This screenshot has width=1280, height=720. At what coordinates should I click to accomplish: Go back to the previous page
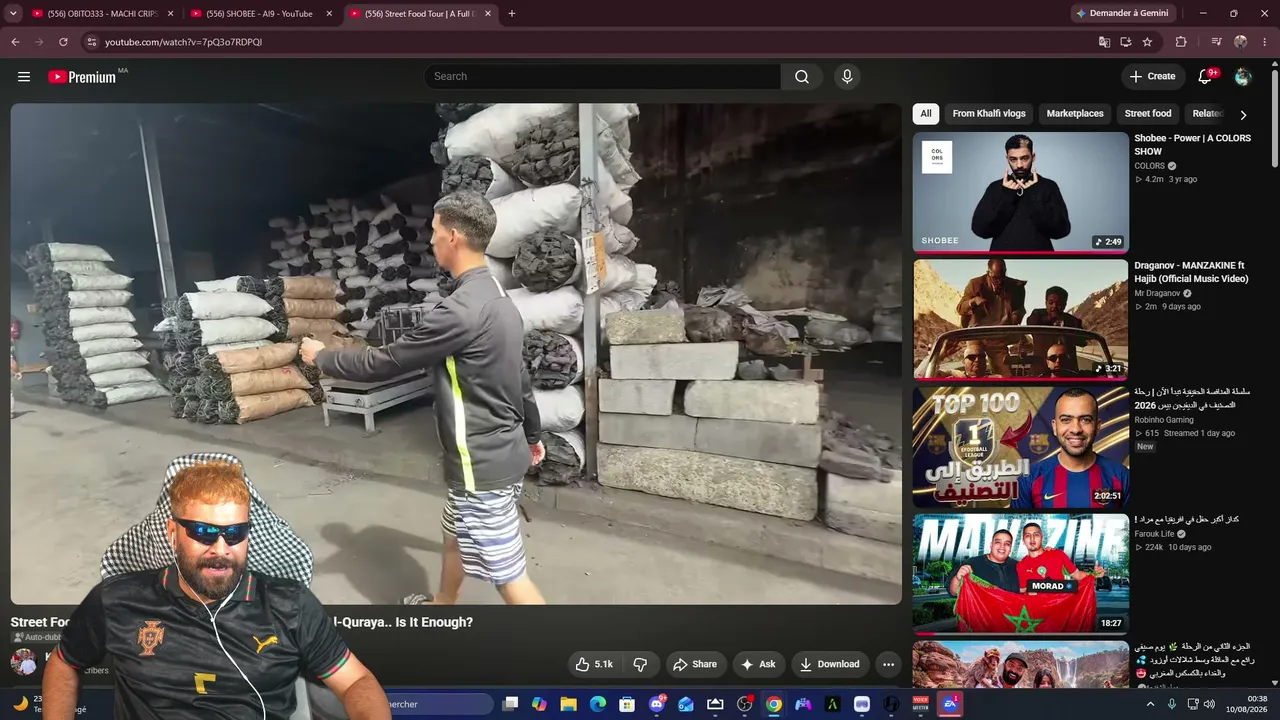(x=15, y=42)
